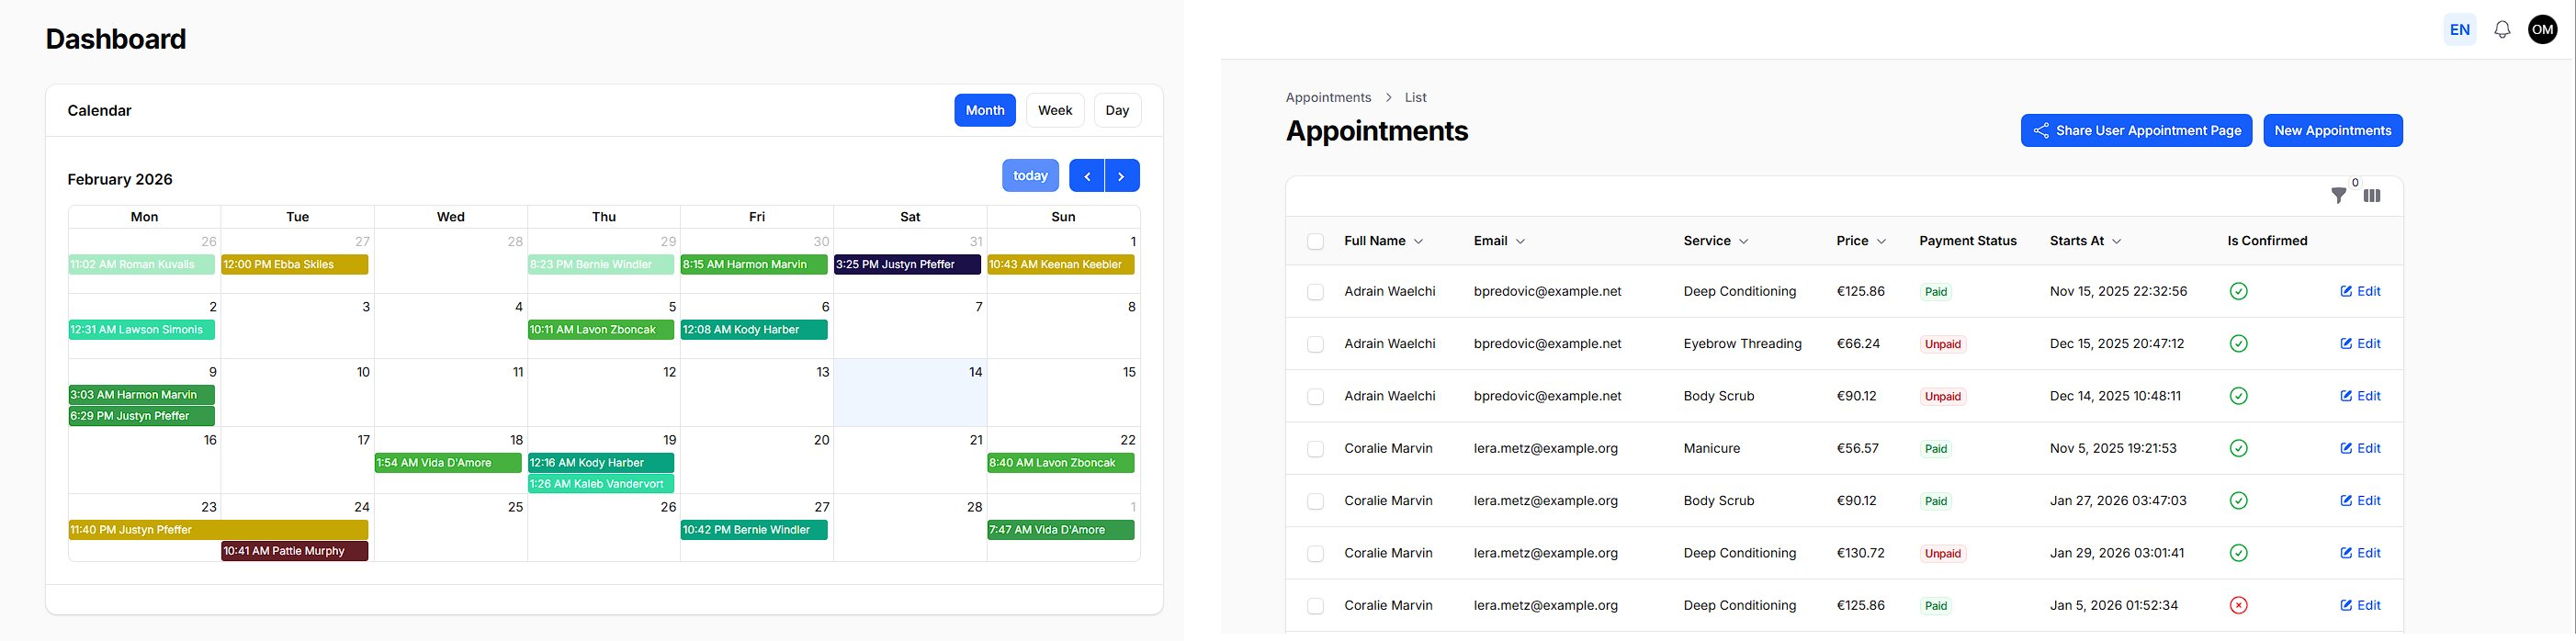Image resolution: width=2576 pixels, height=641 pixels.
Task: Click the EN language switcher
Action: (2459, 29)
